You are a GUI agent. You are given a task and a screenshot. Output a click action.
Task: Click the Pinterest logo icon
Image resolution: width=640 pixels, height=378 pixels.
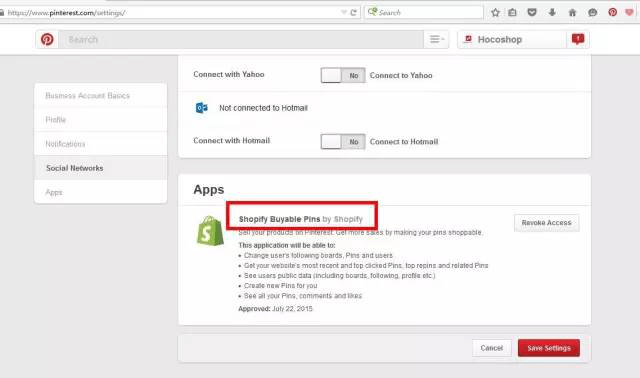(x=47, y=40)
